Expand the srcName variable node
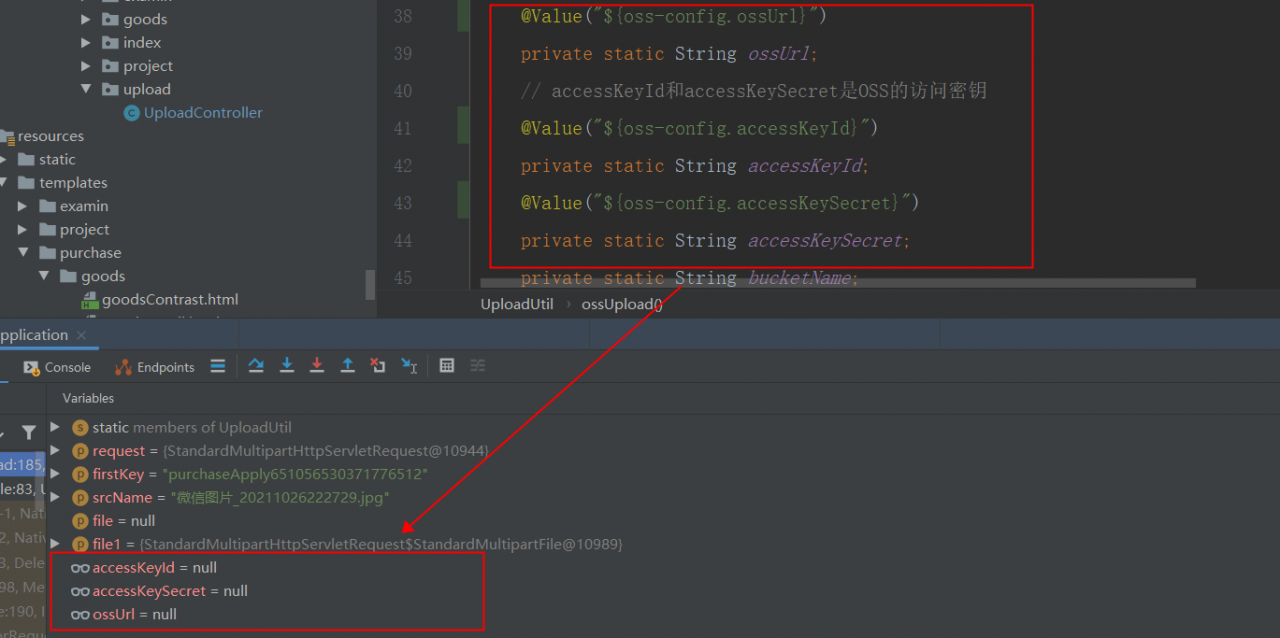 tap(56, 498)
